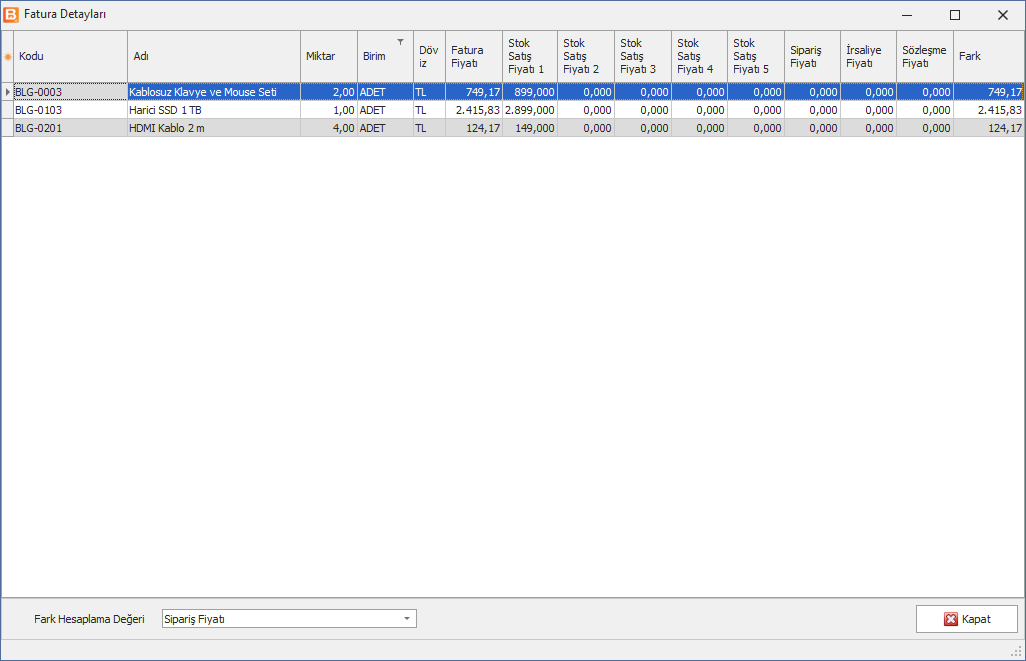Click the 899,000 stock sale price cell
This screenshot has width=1026, height=661.
click(x=530, y=92)
